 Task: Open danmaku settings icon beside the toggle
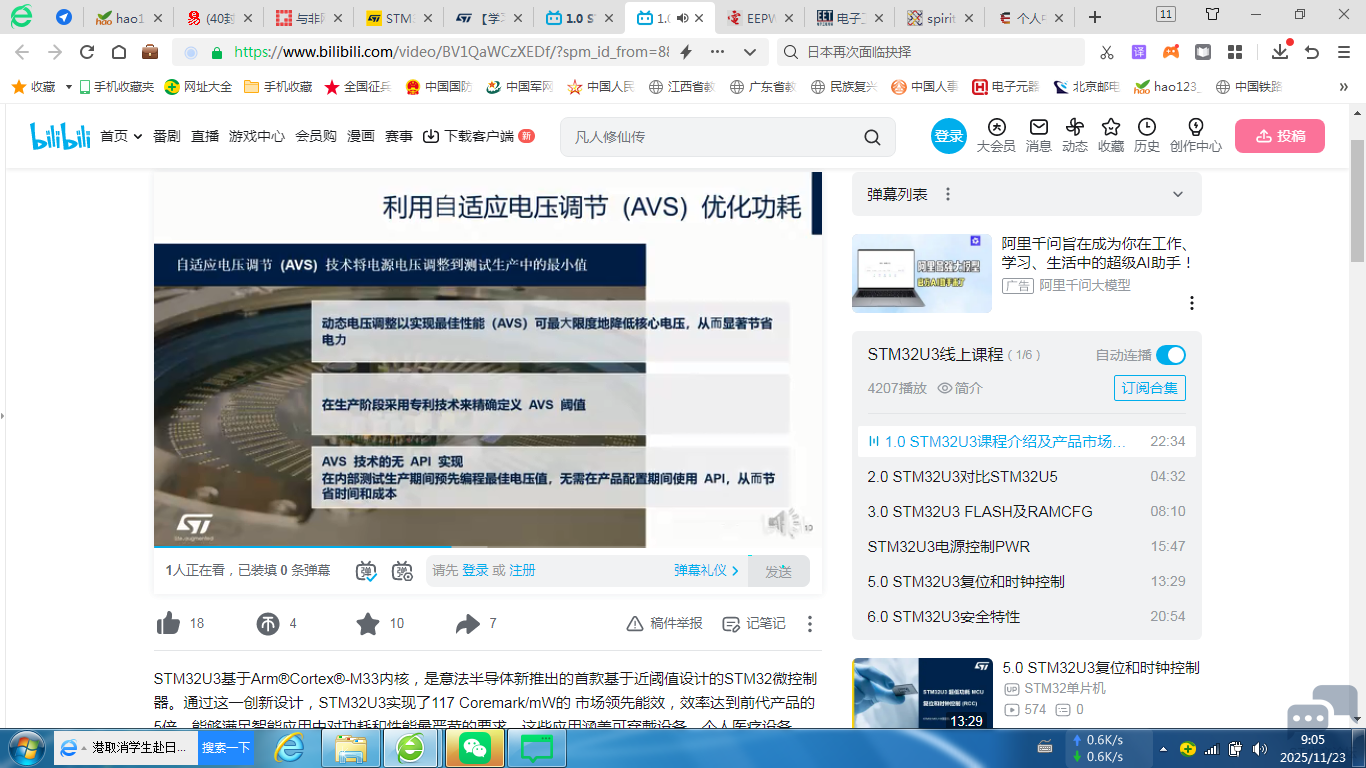pyautogui.click(x=403, y=571)
